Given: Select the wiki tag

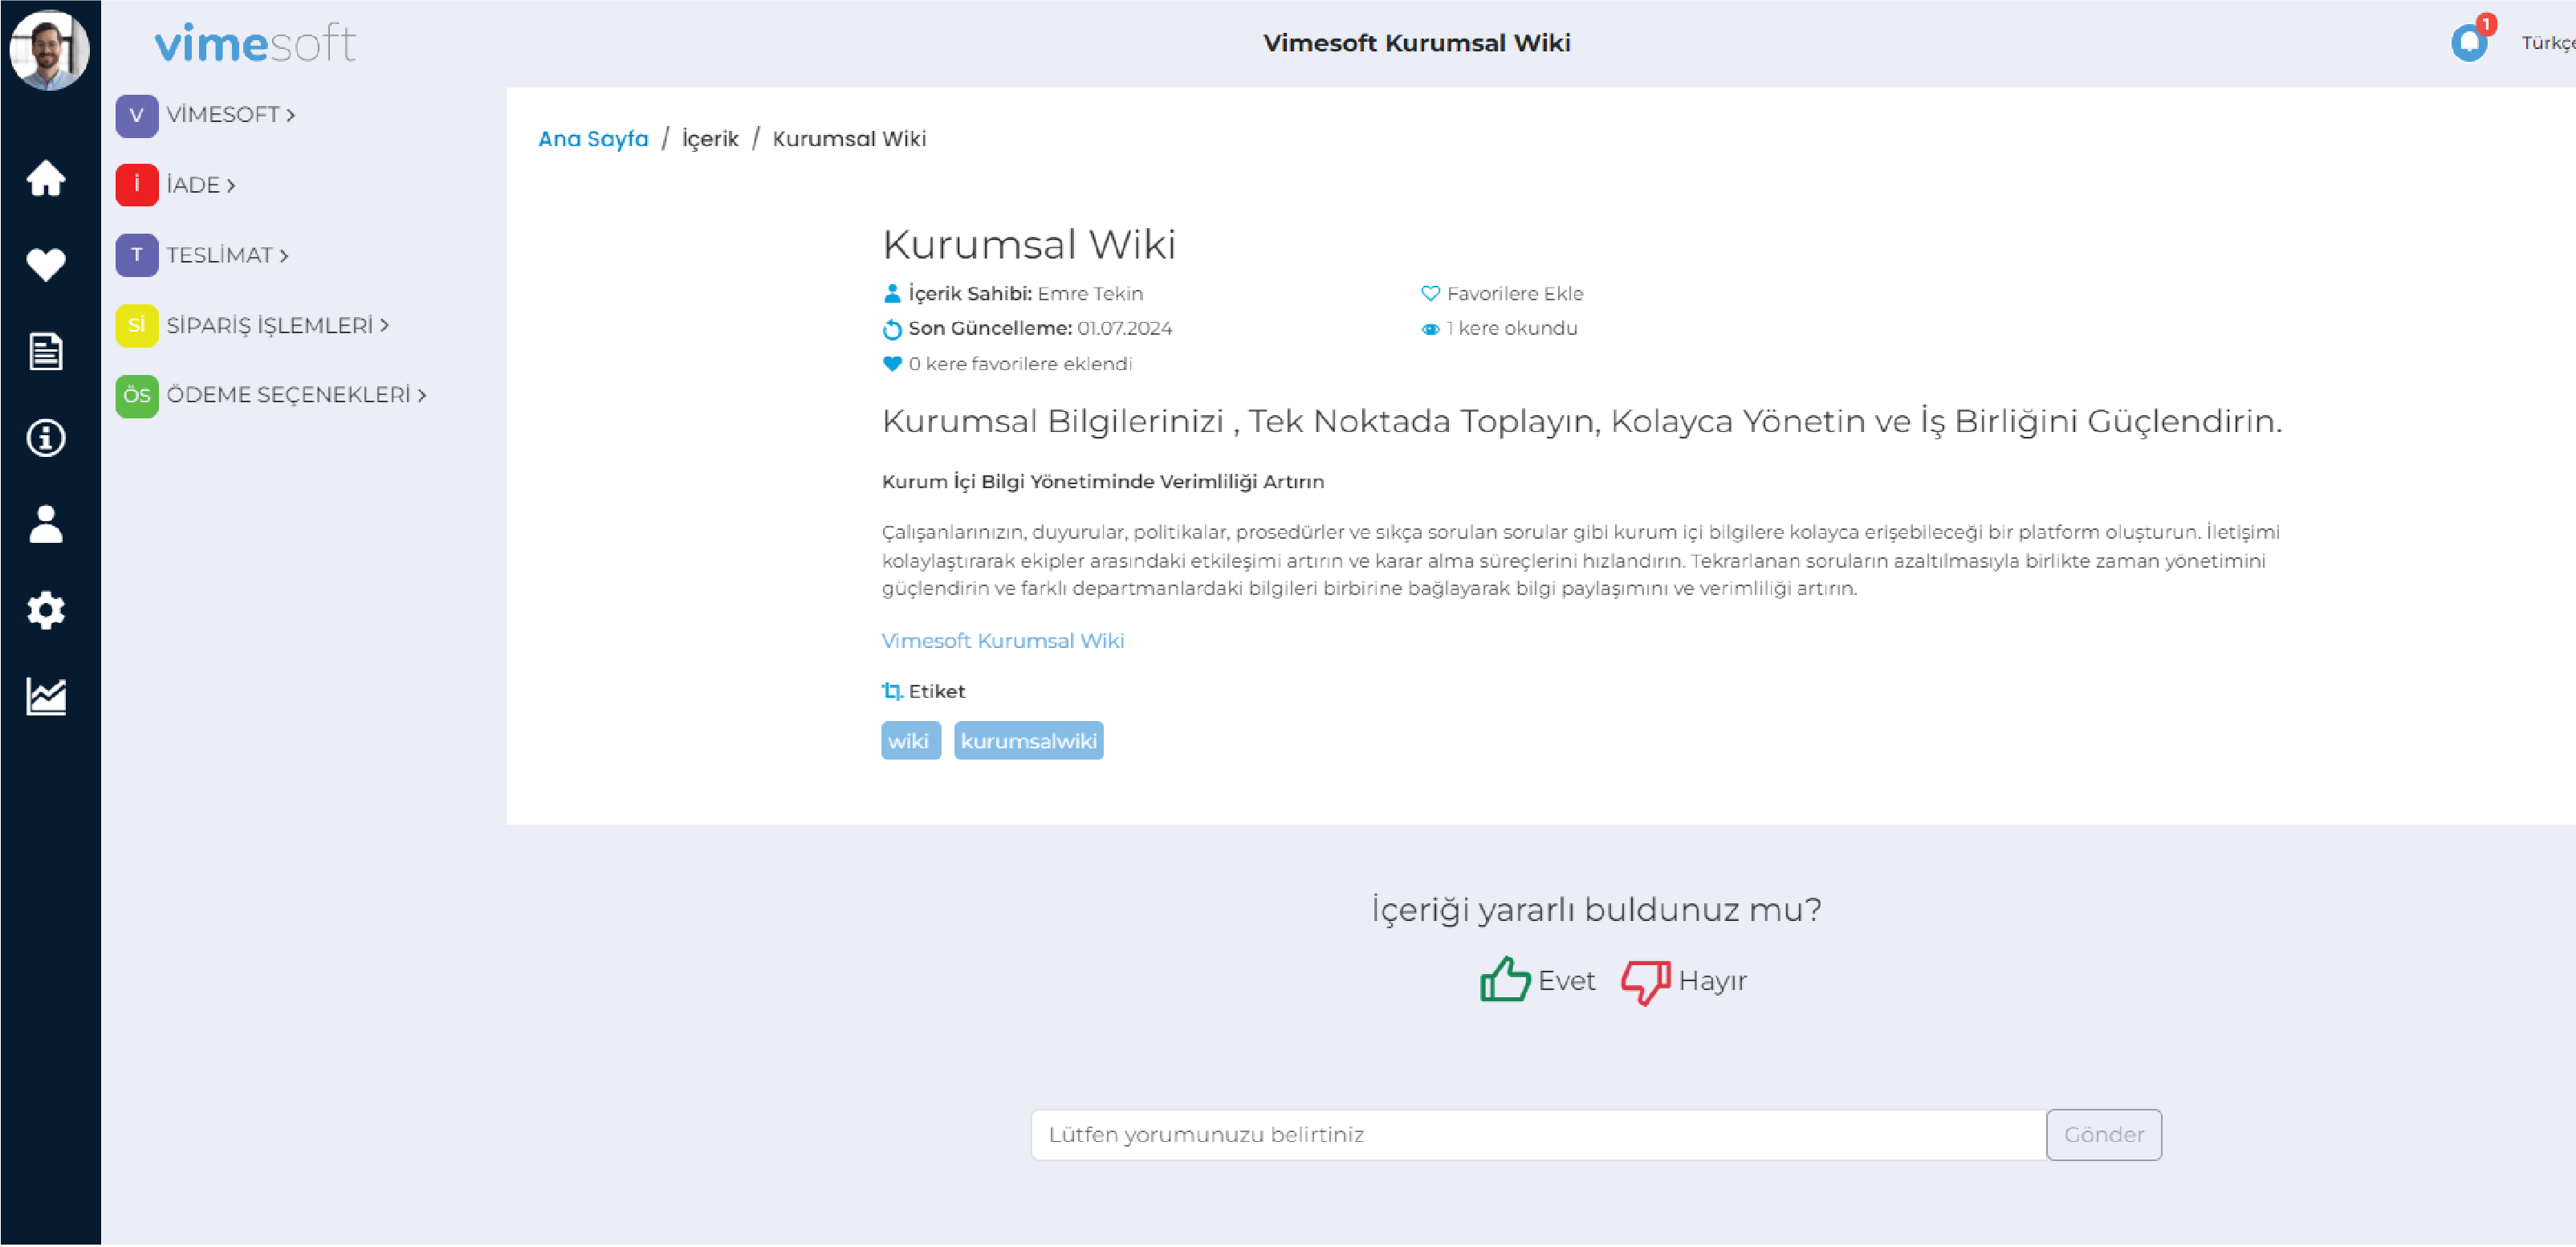Looking at the screenshot, I should click(910, 741).
